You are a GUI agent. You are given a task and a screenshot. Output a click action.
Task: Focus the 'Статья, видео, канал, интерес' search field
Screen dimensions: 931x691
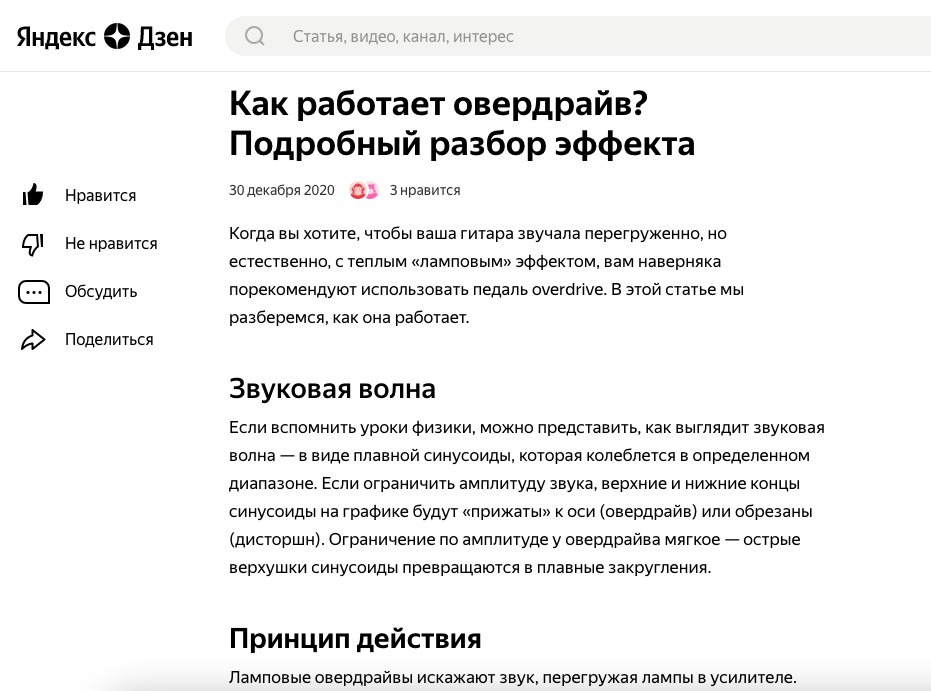coord(578,36)
